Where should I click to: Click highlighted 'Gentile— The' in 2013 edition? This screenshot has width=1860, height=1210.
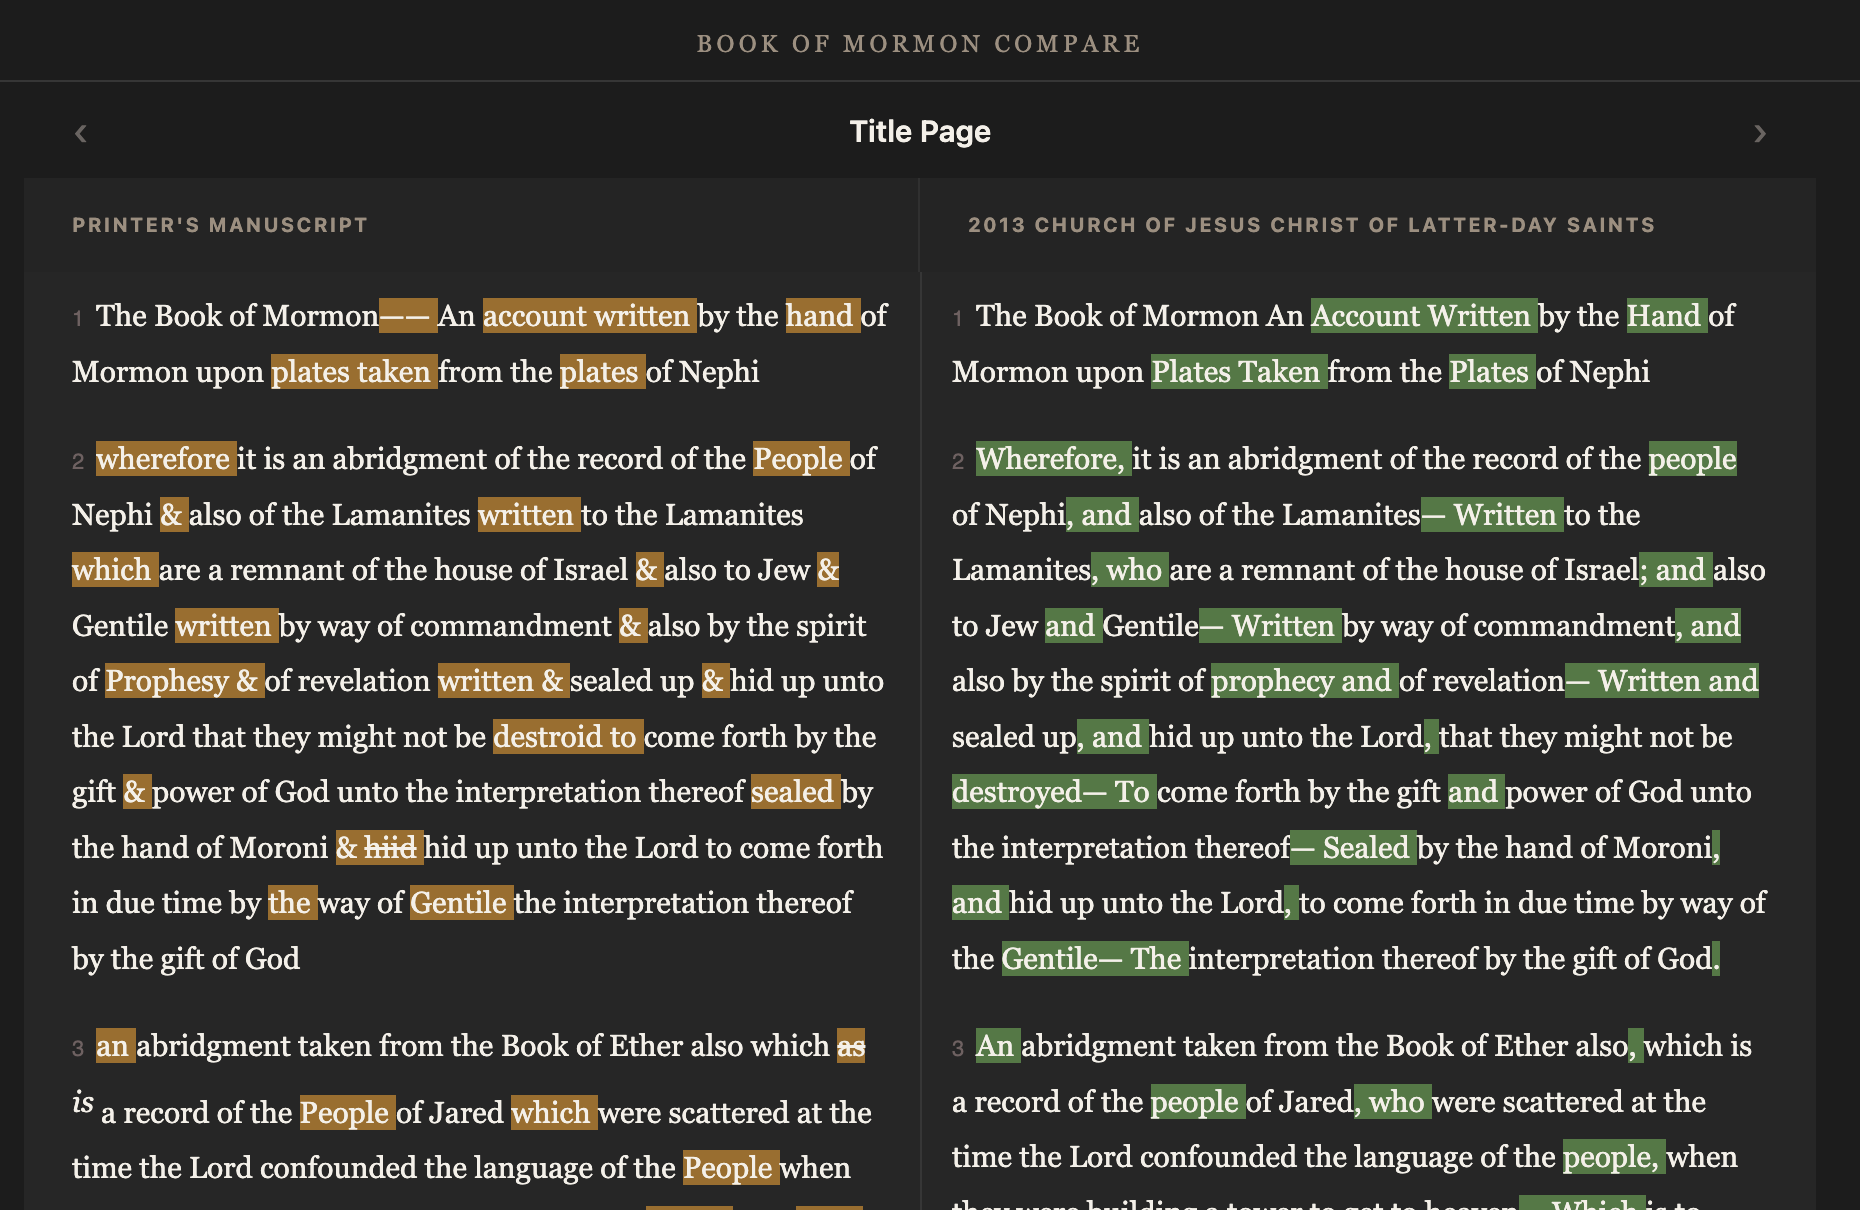(x=1095, y=959)
